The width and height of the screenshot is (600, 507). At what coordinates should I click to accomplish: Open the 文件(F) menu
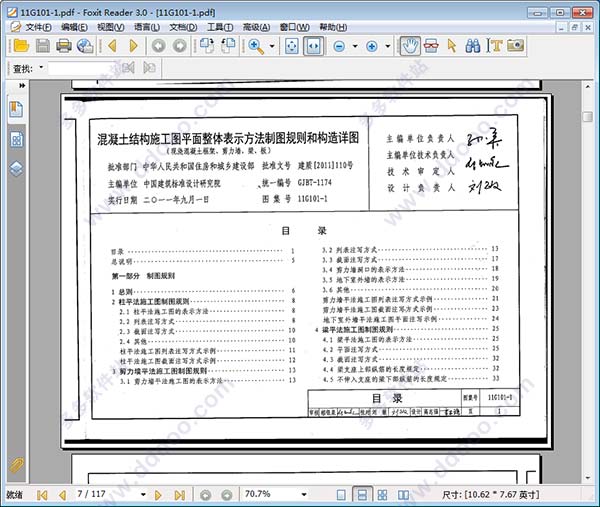(38, 27)
